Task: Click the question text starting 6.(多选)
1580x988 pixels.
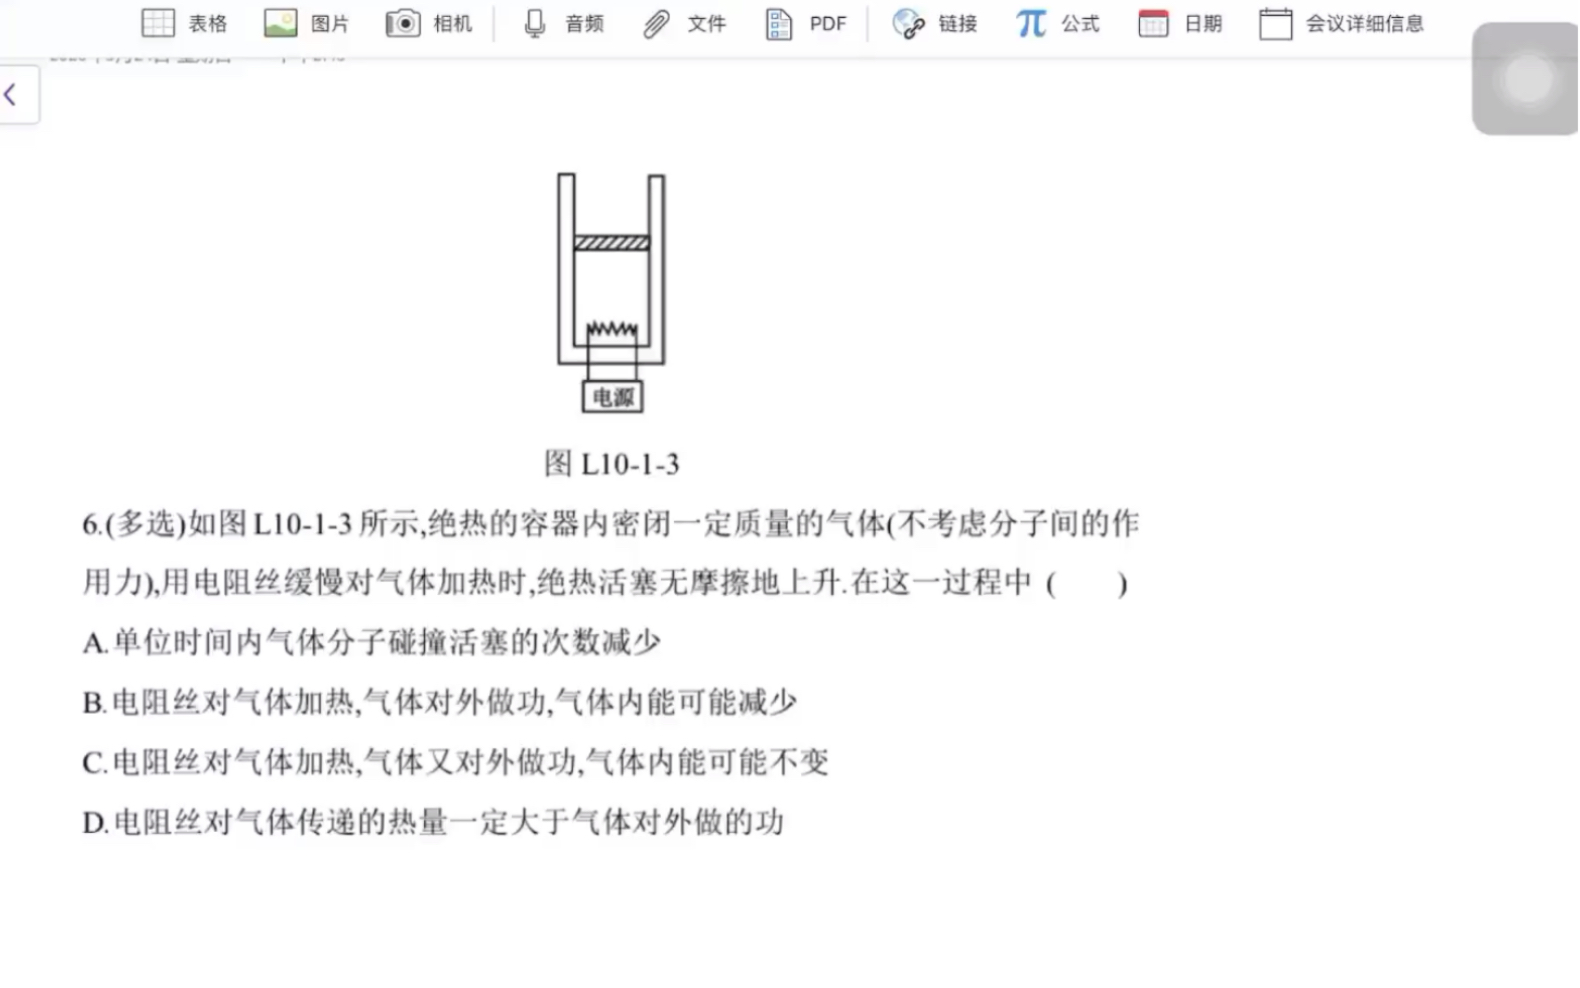Action: point(610,524)
